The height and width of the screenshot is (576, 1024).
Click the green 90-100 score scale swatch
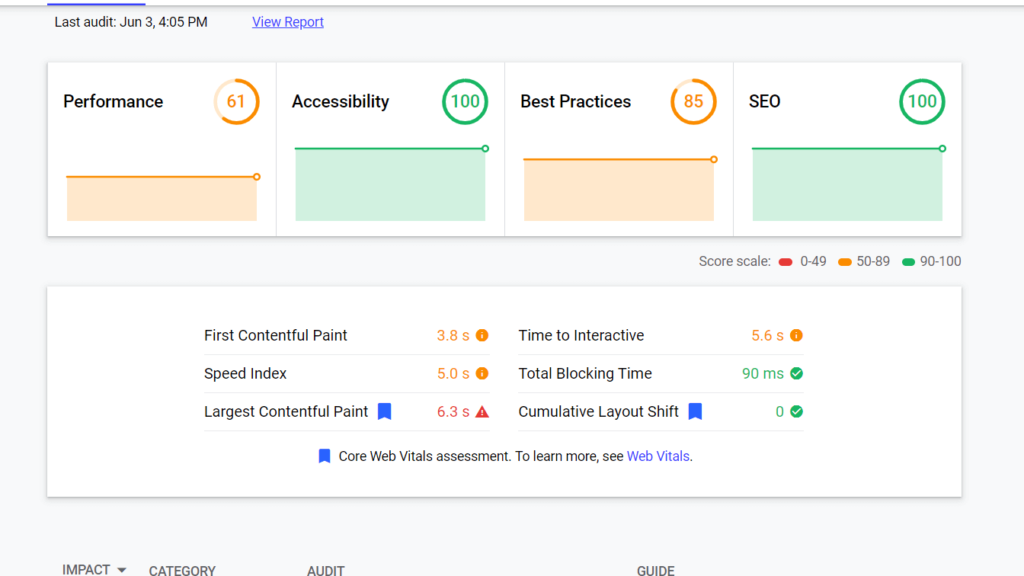point(908,262)
